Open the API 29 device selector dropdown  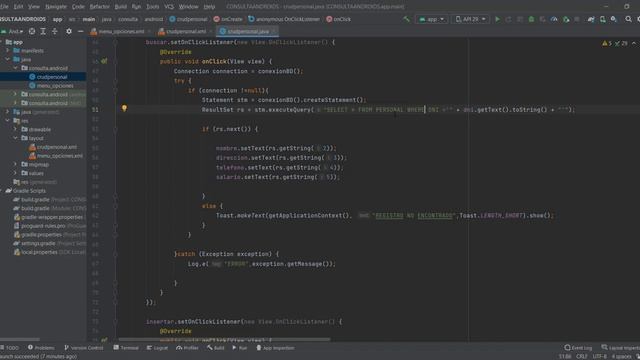pos(470,19)
